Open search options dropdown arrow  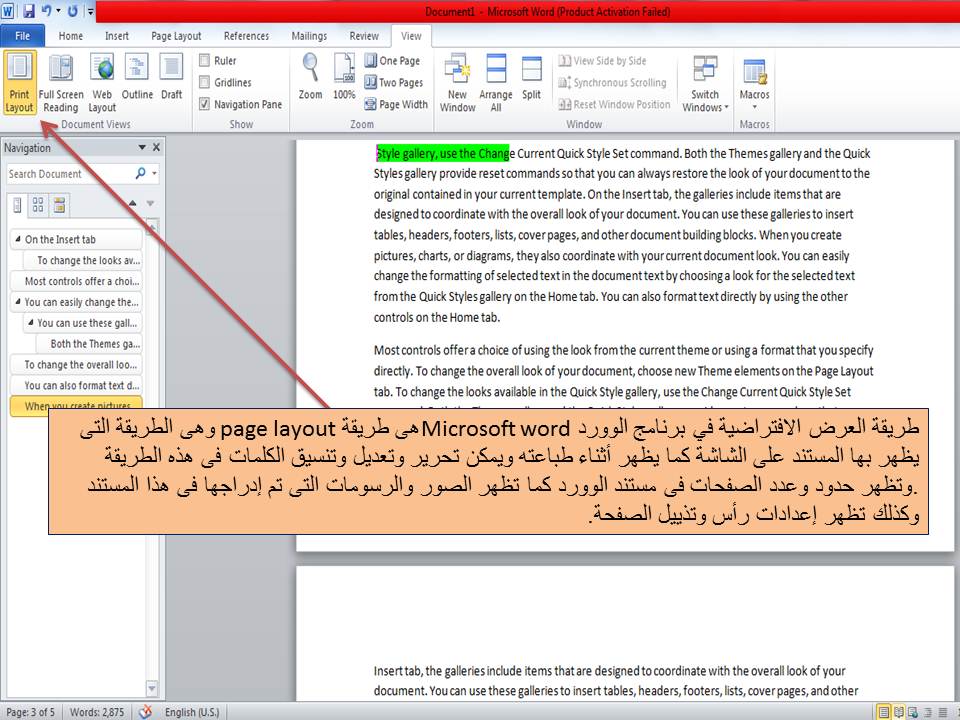154,173
